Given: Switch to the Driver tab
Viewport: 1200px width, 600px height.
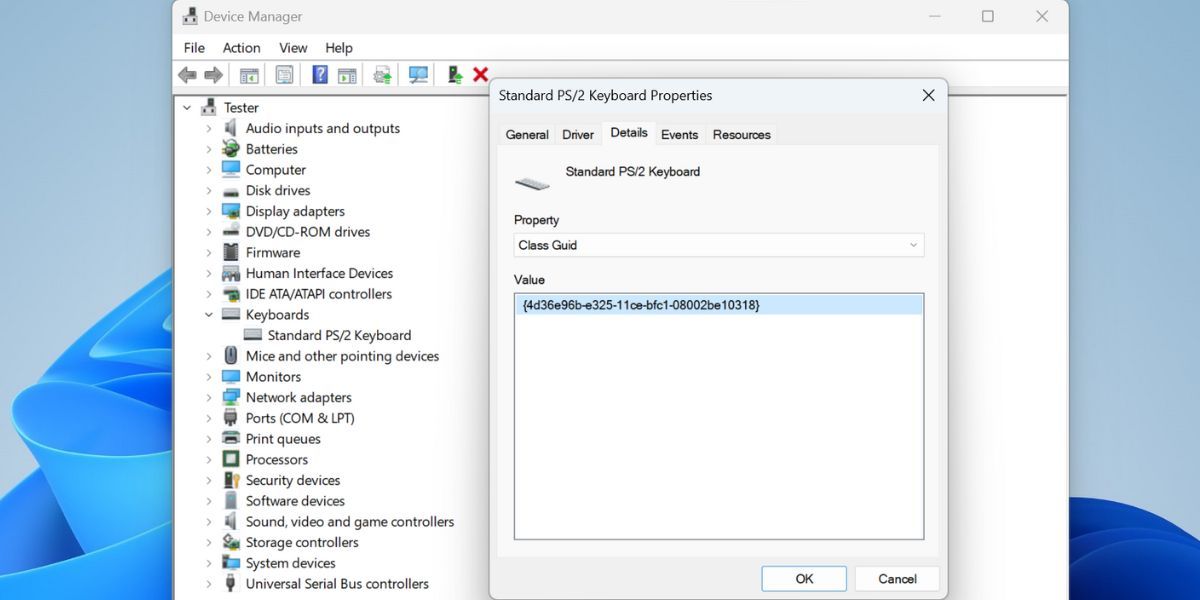Looking at the screenshot, I should tap(578, 133).
